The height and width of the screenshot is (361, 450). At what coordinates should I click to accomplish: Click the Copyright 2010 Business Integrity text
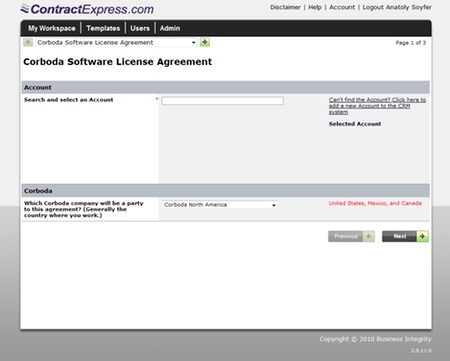point(375,339)
